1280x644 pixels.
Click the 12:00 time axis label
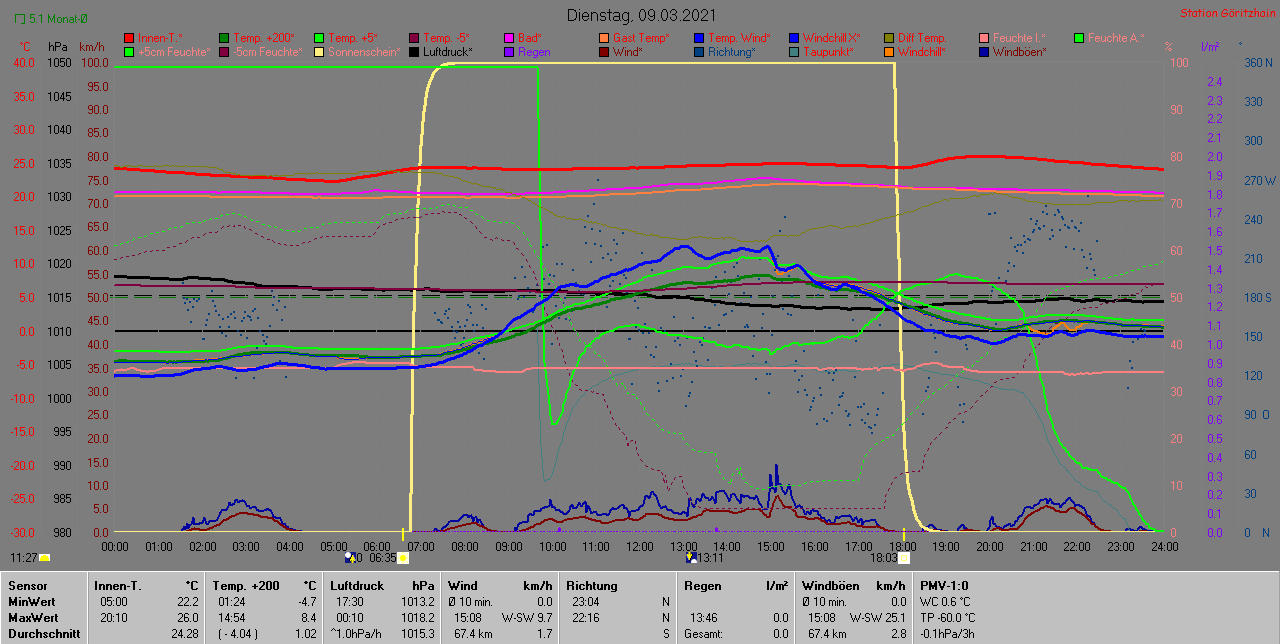[639, 547]
